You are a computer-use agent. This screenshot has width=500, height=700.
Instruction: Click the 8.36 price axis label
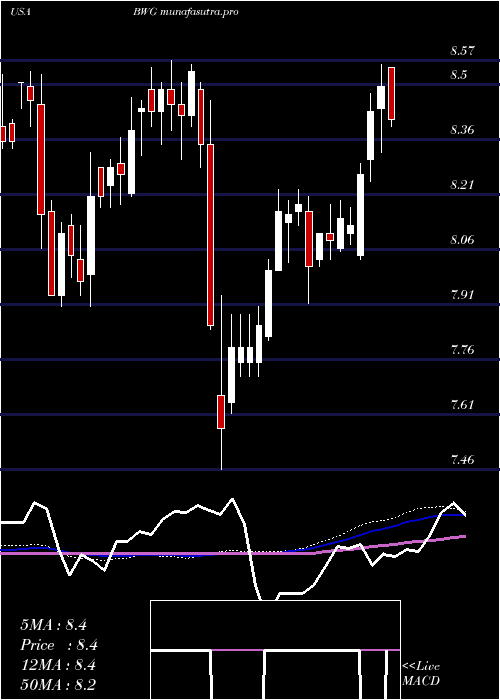pyautogui.click(x=462, y=130)
